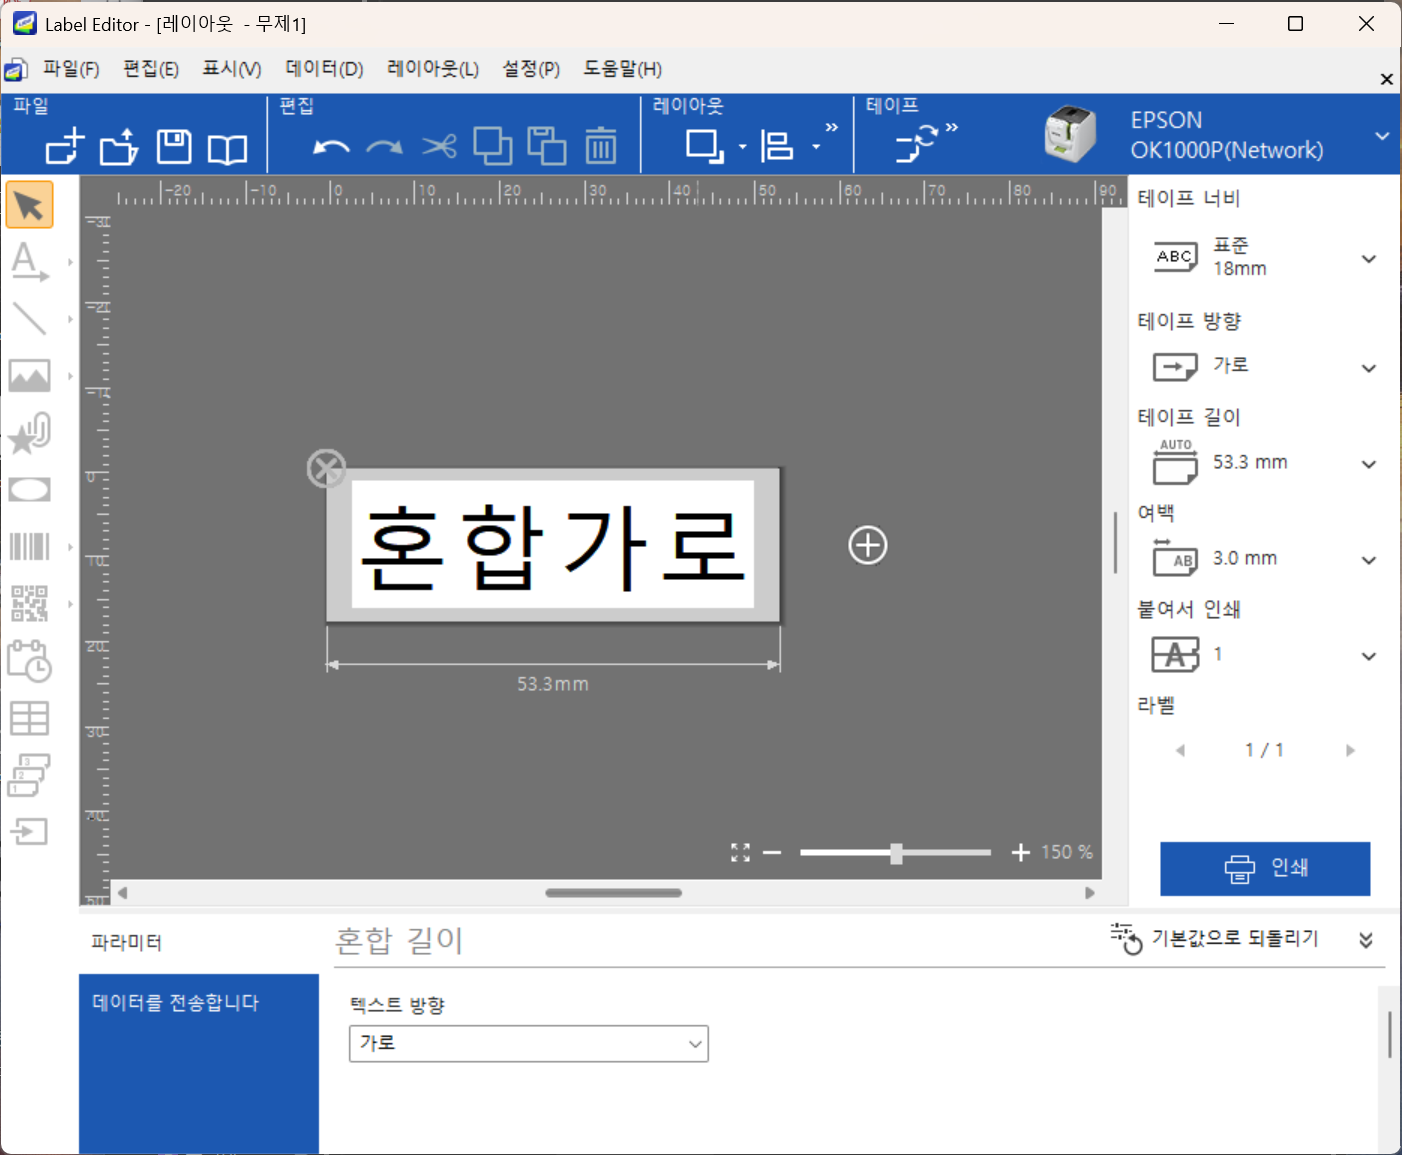Image resolution: width=1402 pixels, height=1155 pixels.
Task: Go to previous label arrow
Action: coord(1180,750)
